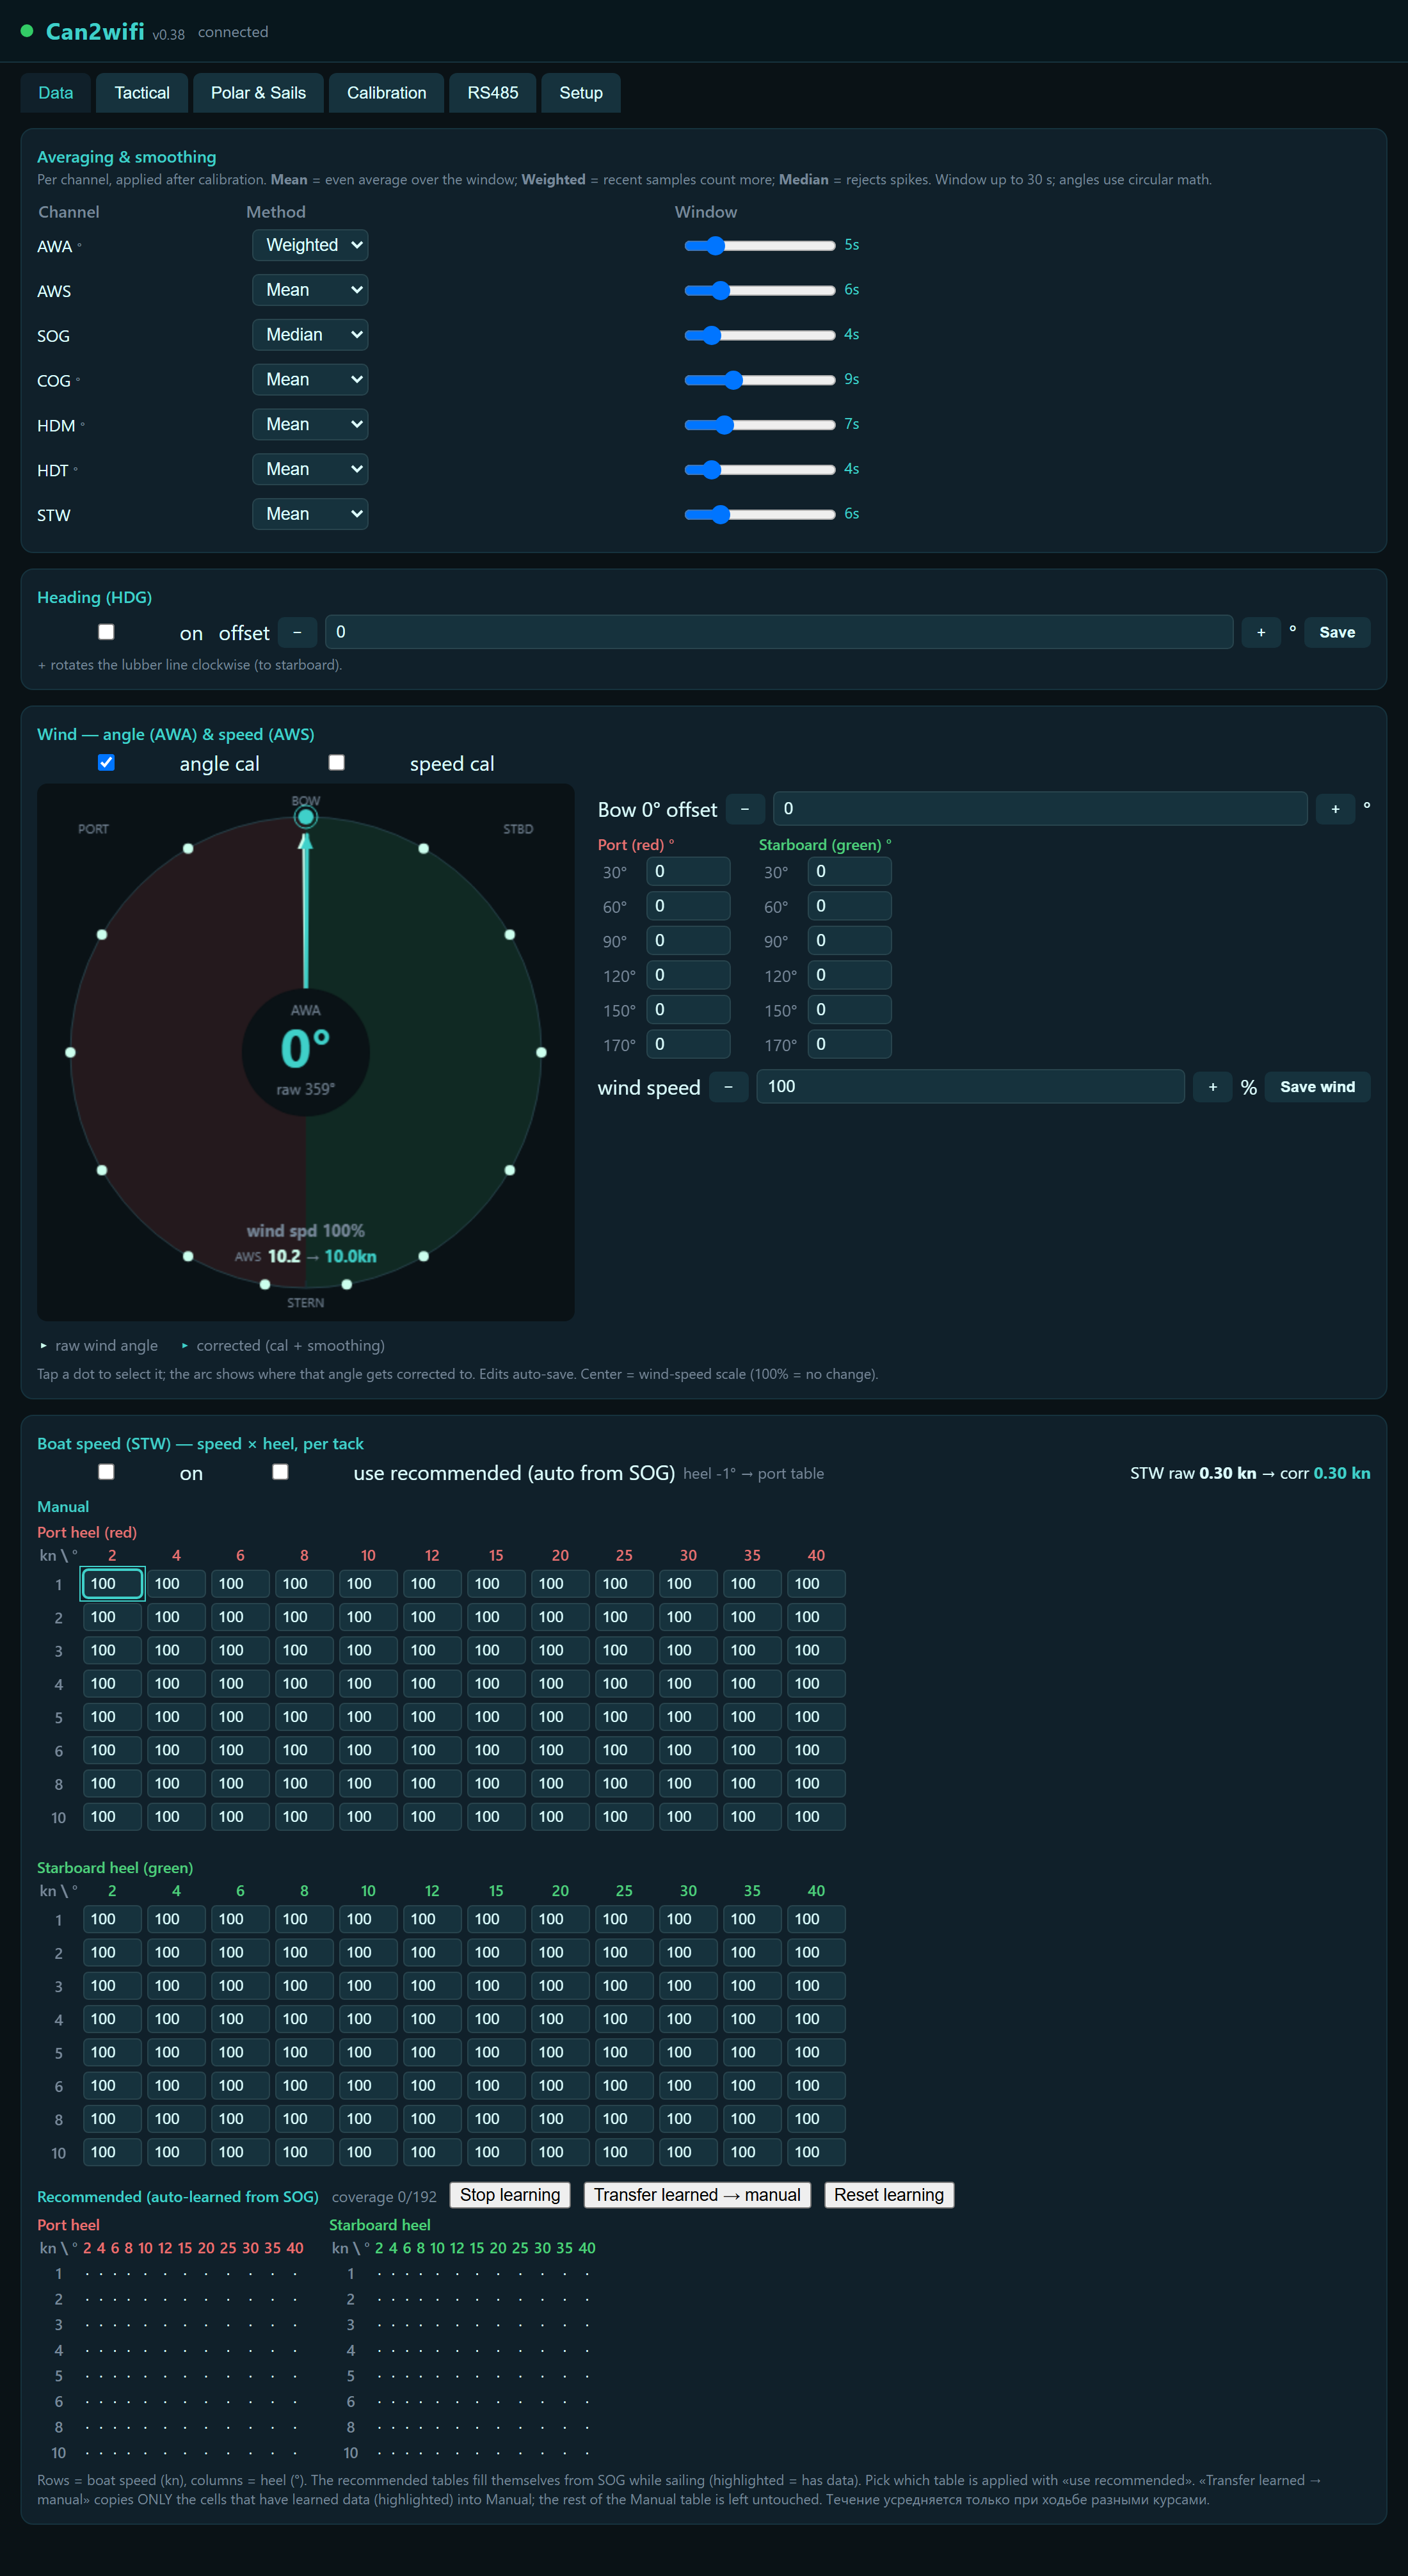Switch to the Setup tab

[x=581, y=93]
